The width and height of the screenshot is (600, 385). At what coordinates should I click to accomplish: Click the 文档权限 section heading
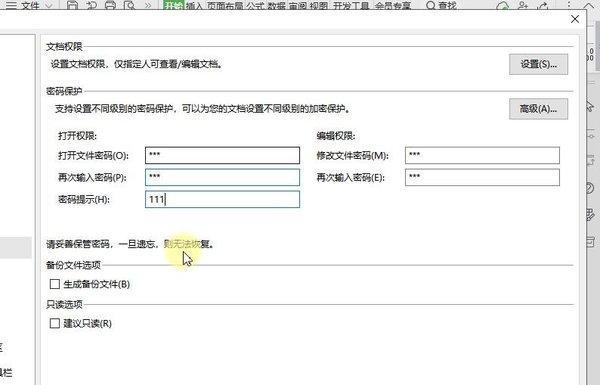tap(64, 47)
